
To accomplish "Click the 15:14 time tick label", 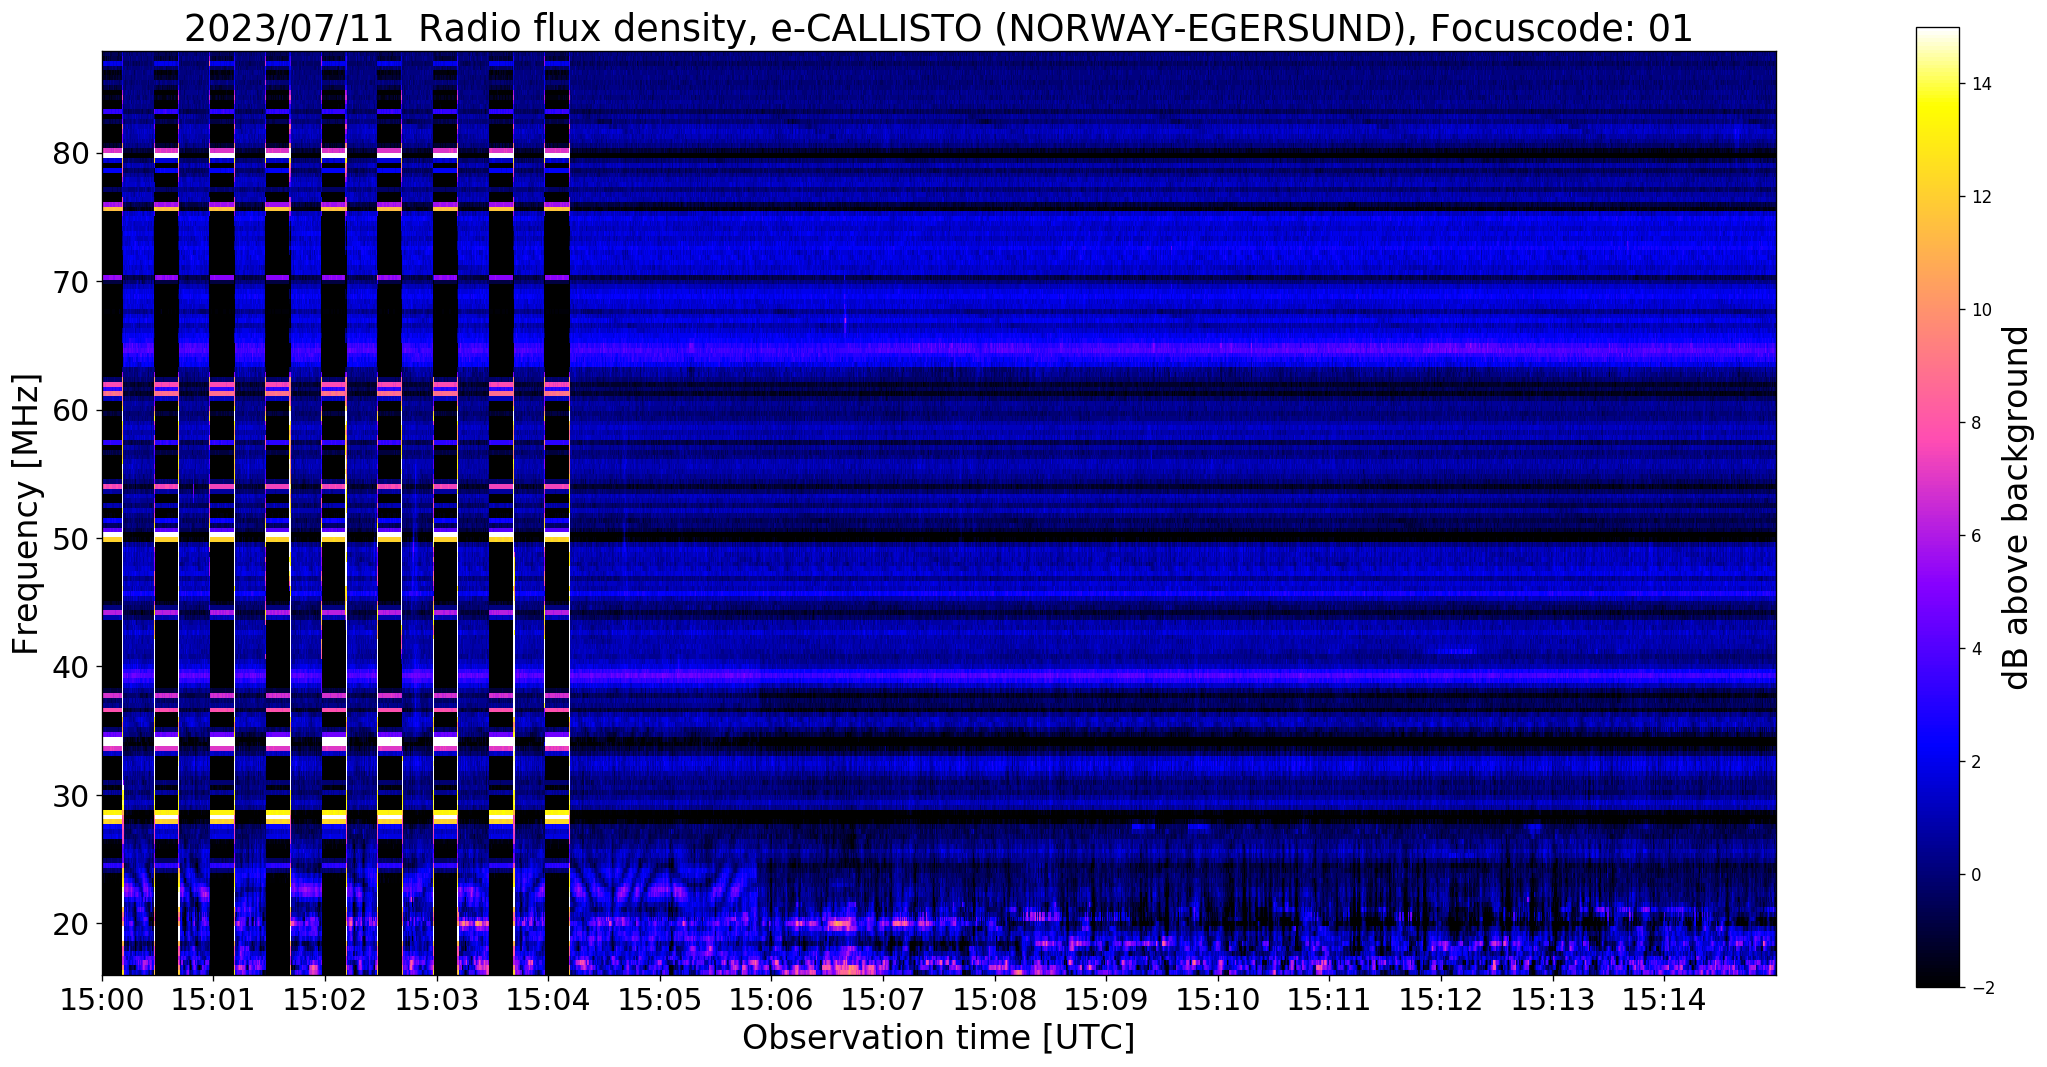I will (x=1664, y=999).
